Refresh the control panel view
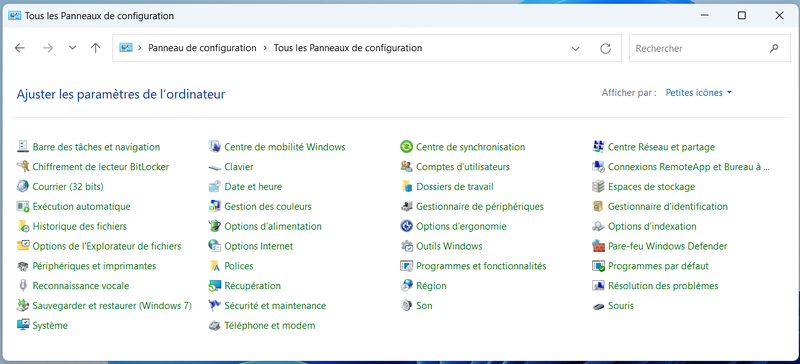Screen dimensions: 800x364 pos(606,48)
